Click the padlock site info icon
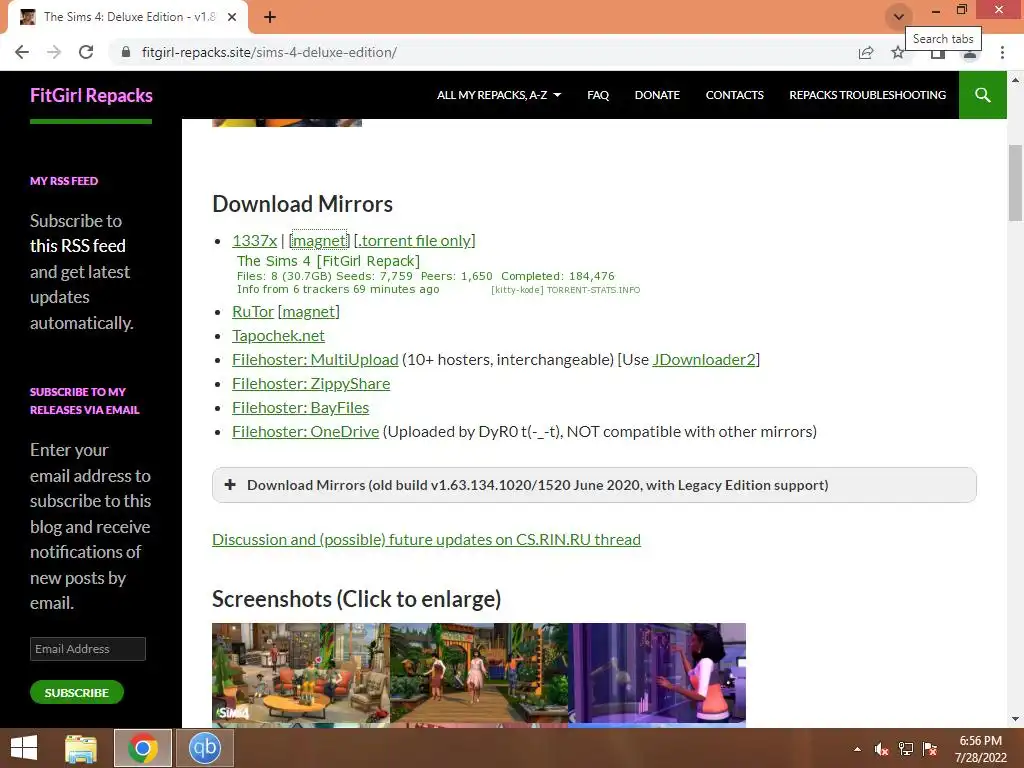This screenshot has height=768, width=1024. tap(126, 52)
